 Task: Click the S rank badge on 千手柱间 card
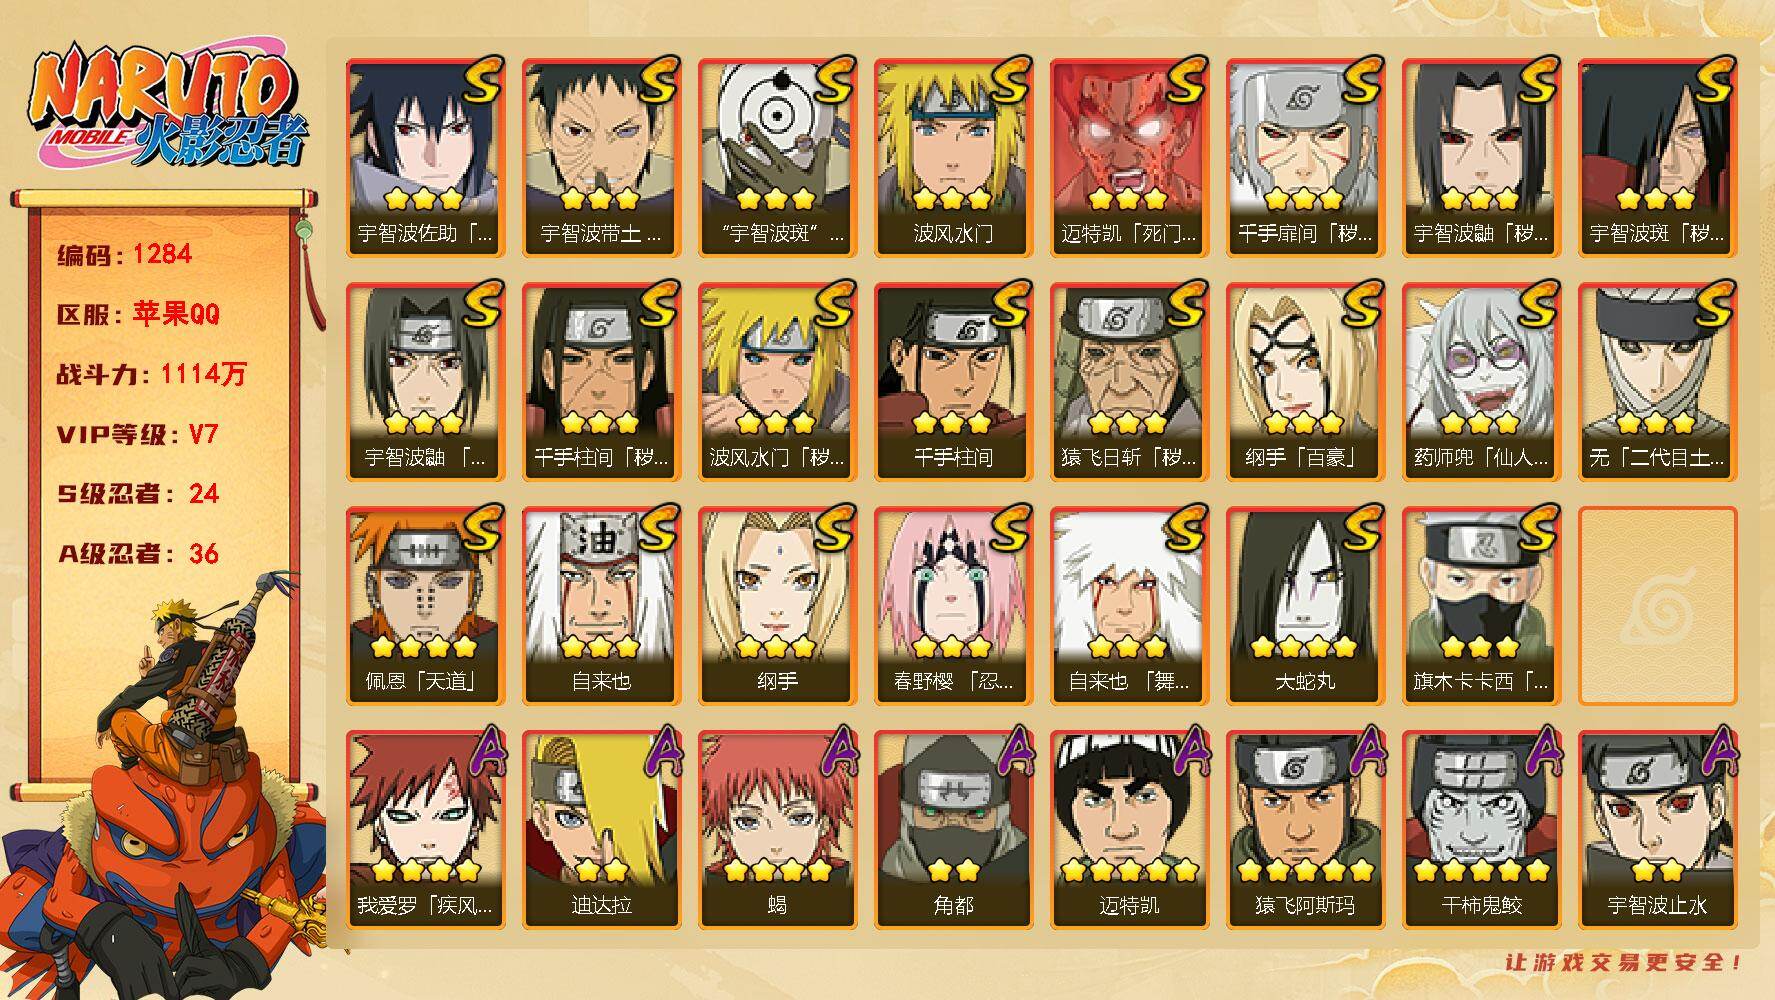[1009, 304]
